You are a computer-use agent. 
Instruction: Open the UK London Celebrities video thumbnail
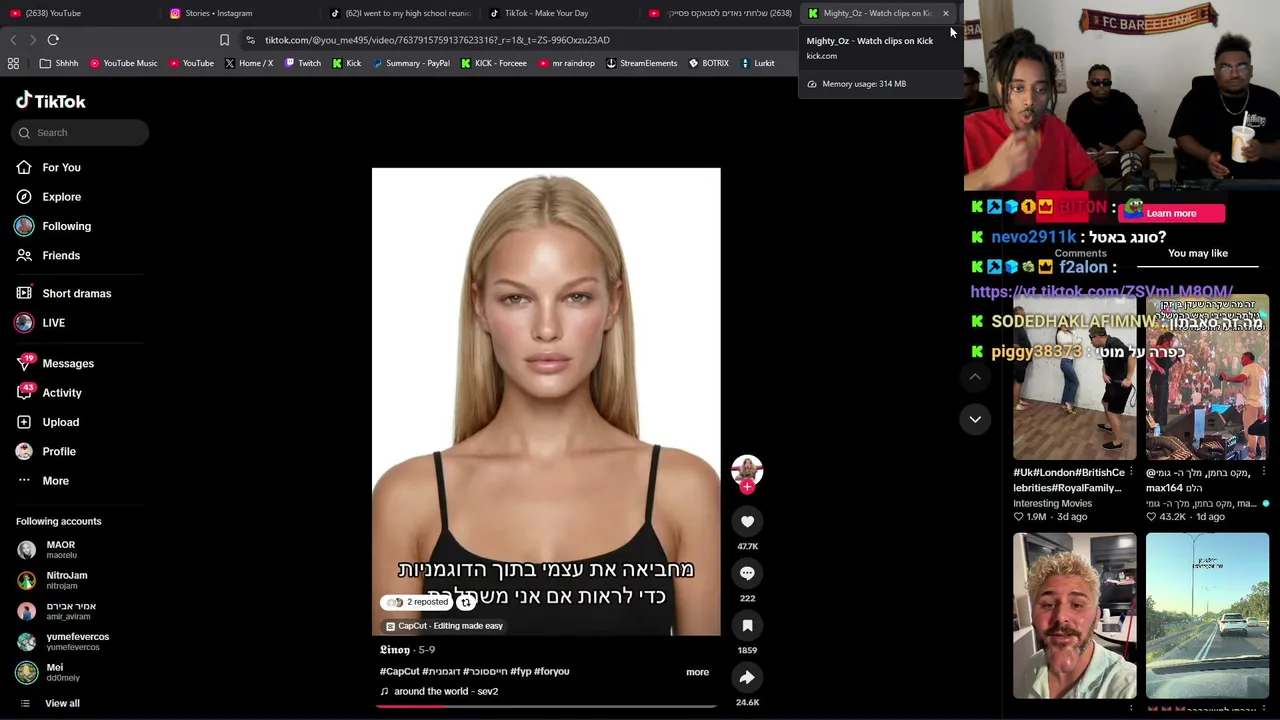tap(1074, 379)
